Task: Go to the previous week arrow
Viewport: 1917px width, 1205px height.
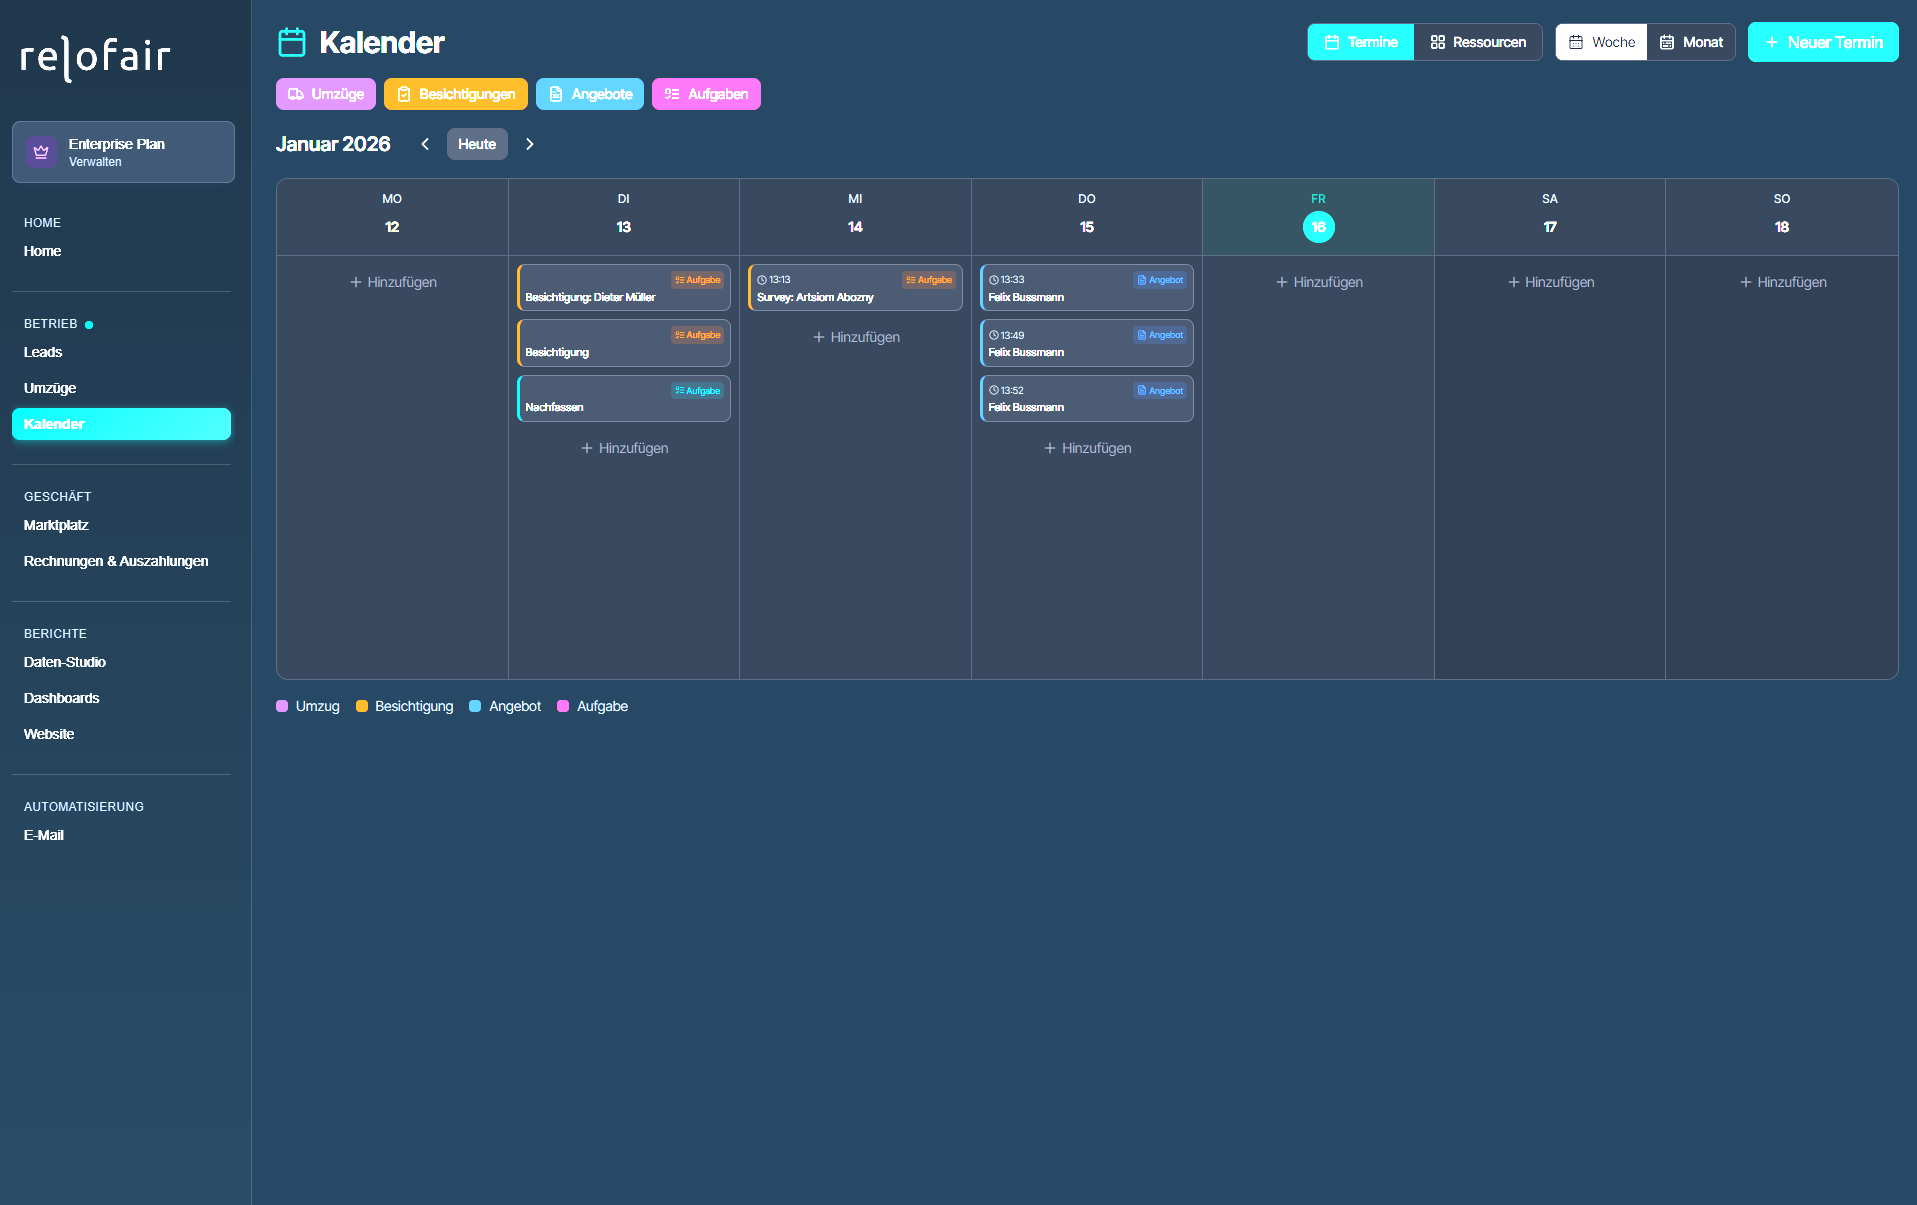Action: (x=425, y=144)
